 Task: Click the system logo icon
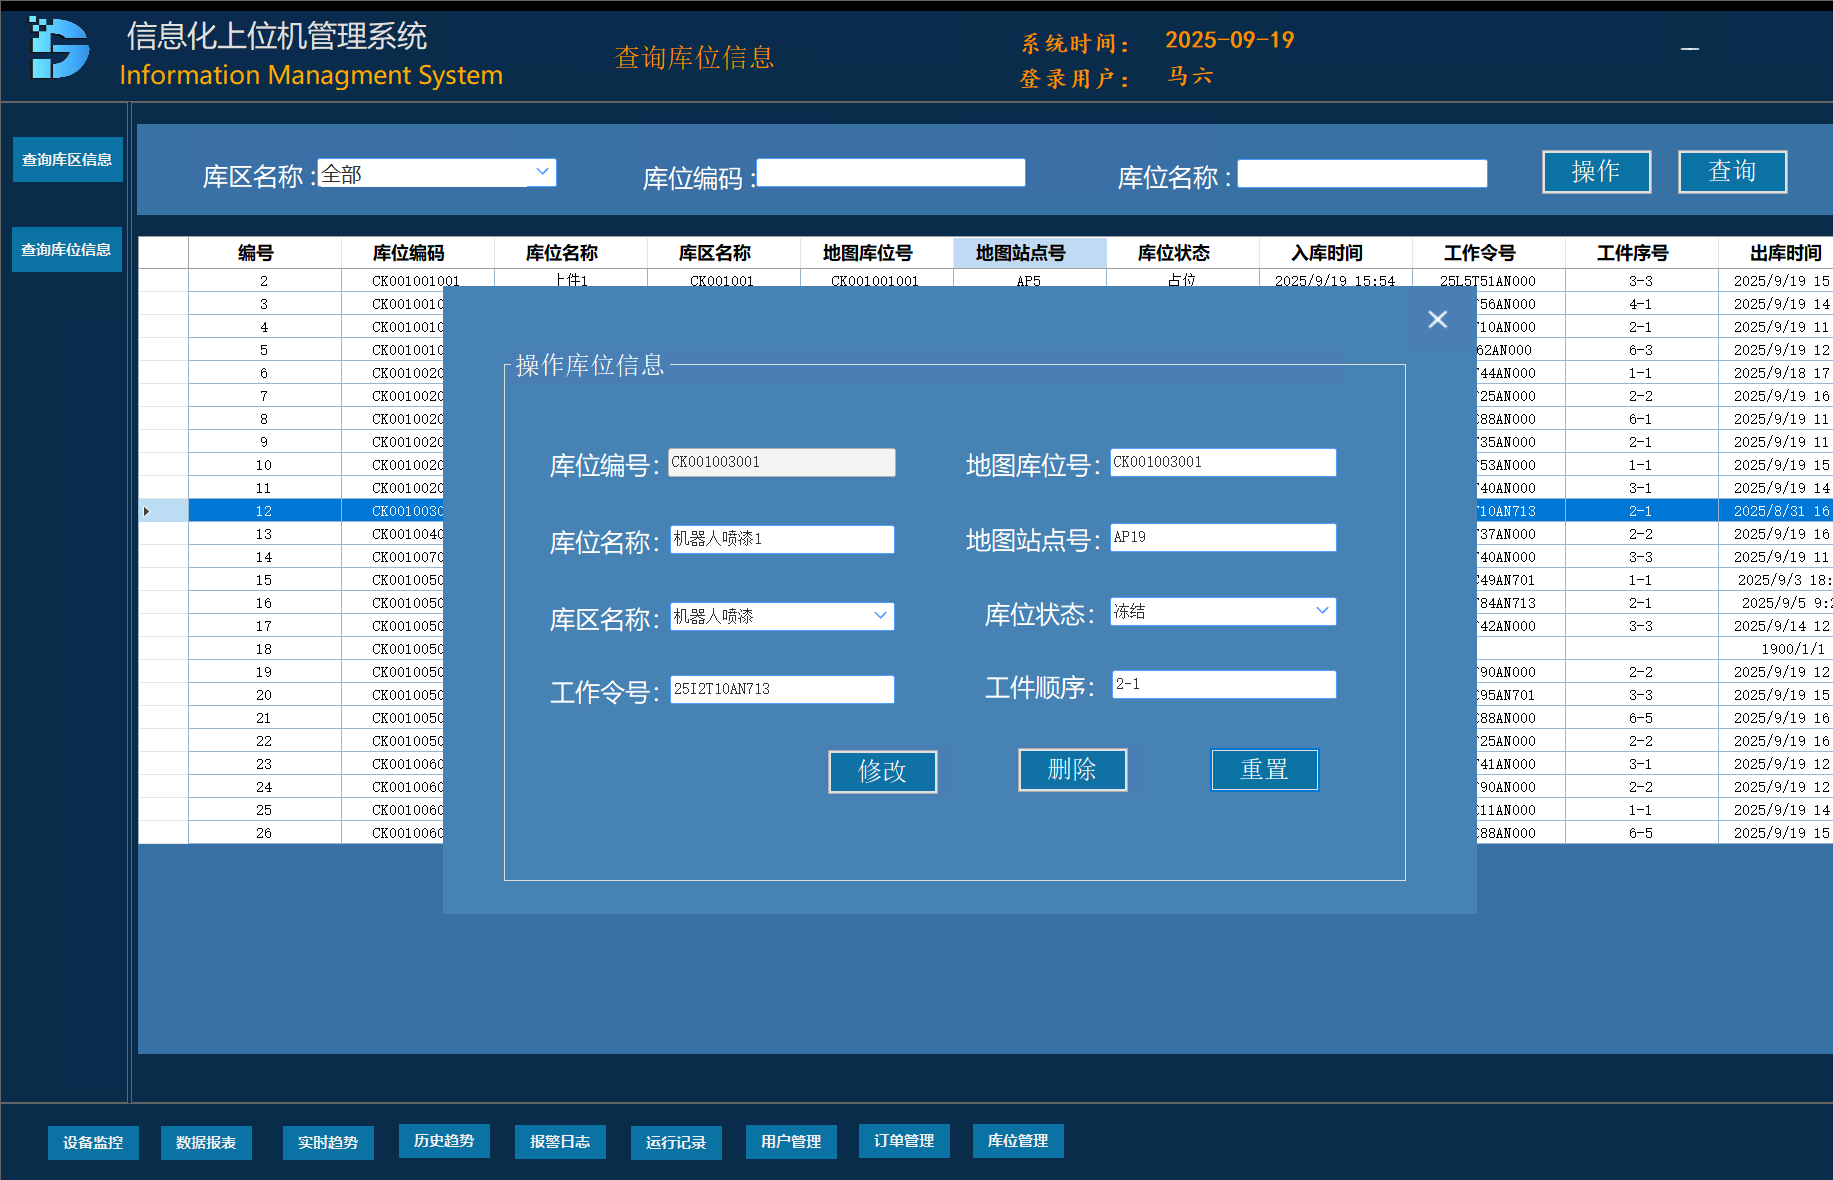60,47
